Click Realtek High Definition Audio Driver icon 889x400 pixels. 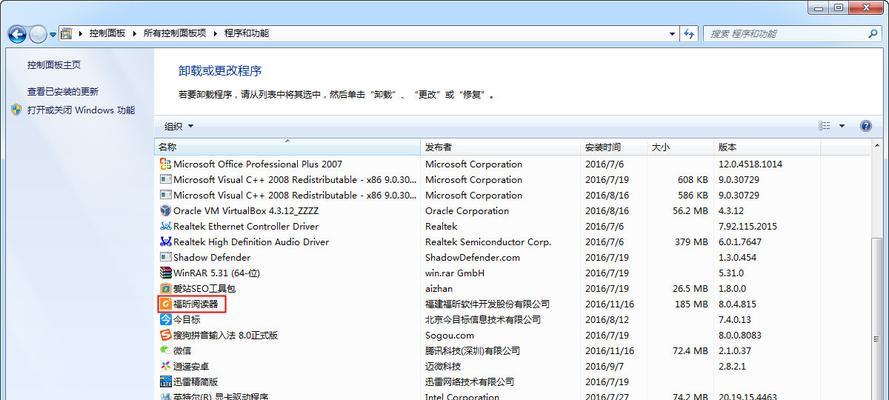(166, 242)
